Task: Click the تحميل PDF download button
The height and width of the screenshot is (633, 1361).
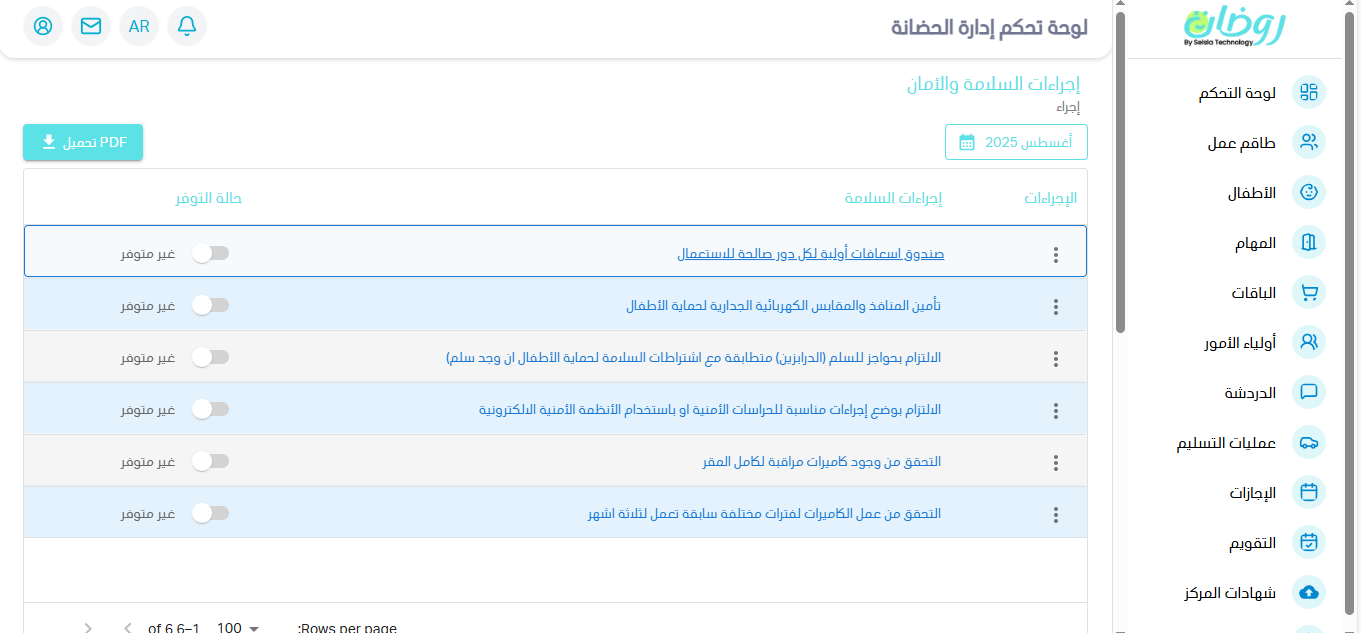Action: pyautogui.click(x=82, y=142)
